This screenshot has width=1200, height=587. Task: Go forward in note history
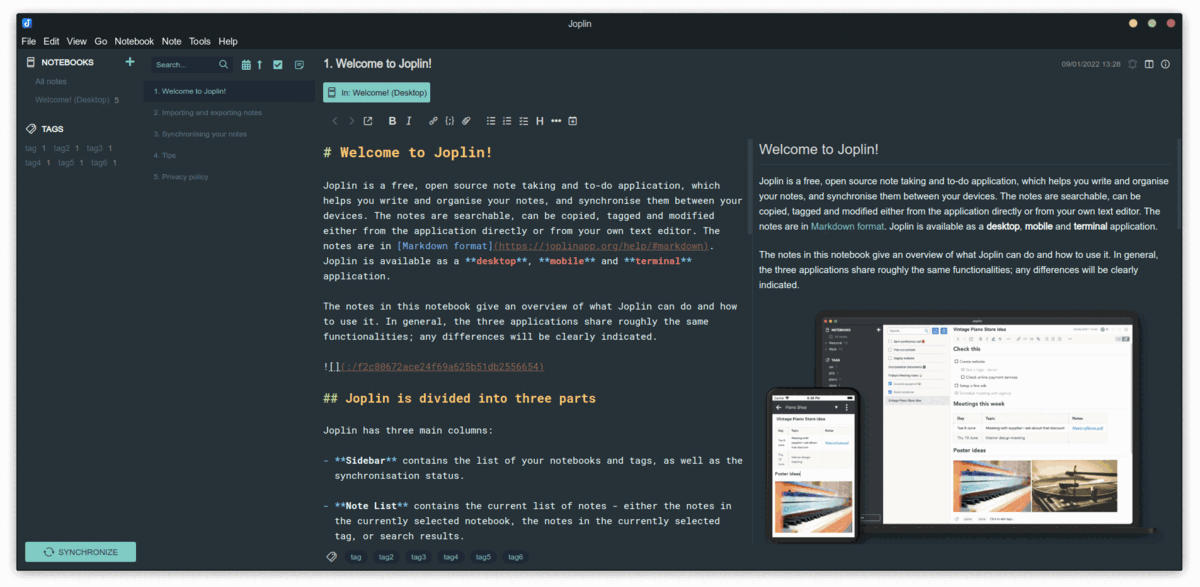click(351, 121)
